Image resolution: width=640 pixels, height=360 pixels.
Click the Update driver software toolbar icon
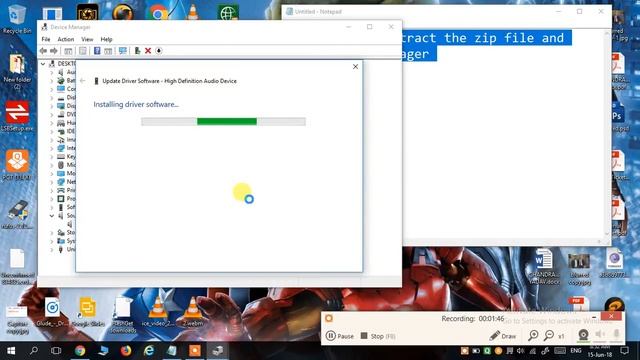pos(137,51)
